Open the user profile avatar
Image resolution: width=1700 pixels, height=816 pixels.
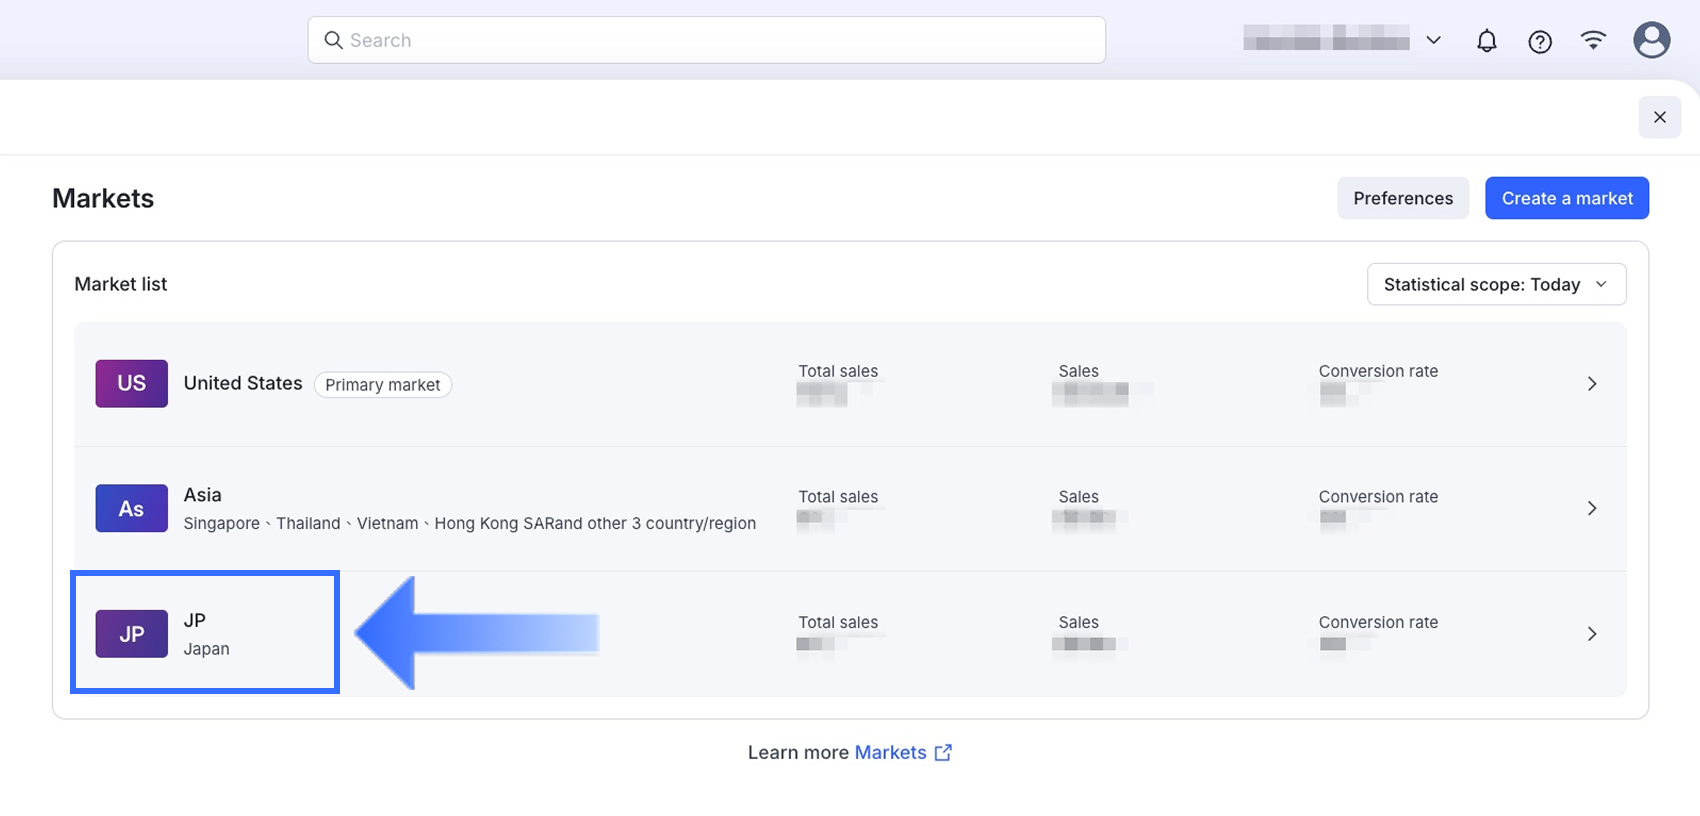pyautogui.click(x=1651, y=40)
